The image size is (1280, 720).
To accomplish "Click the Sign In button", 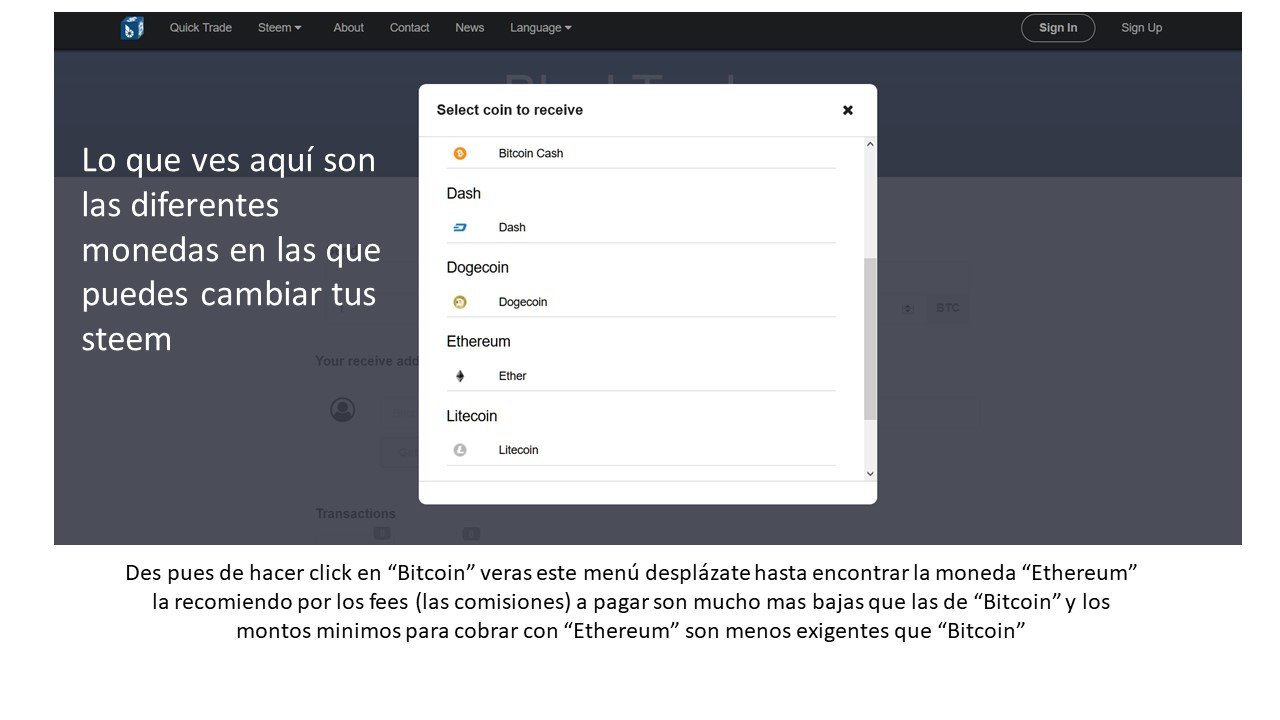I will tap(1058, 28).
